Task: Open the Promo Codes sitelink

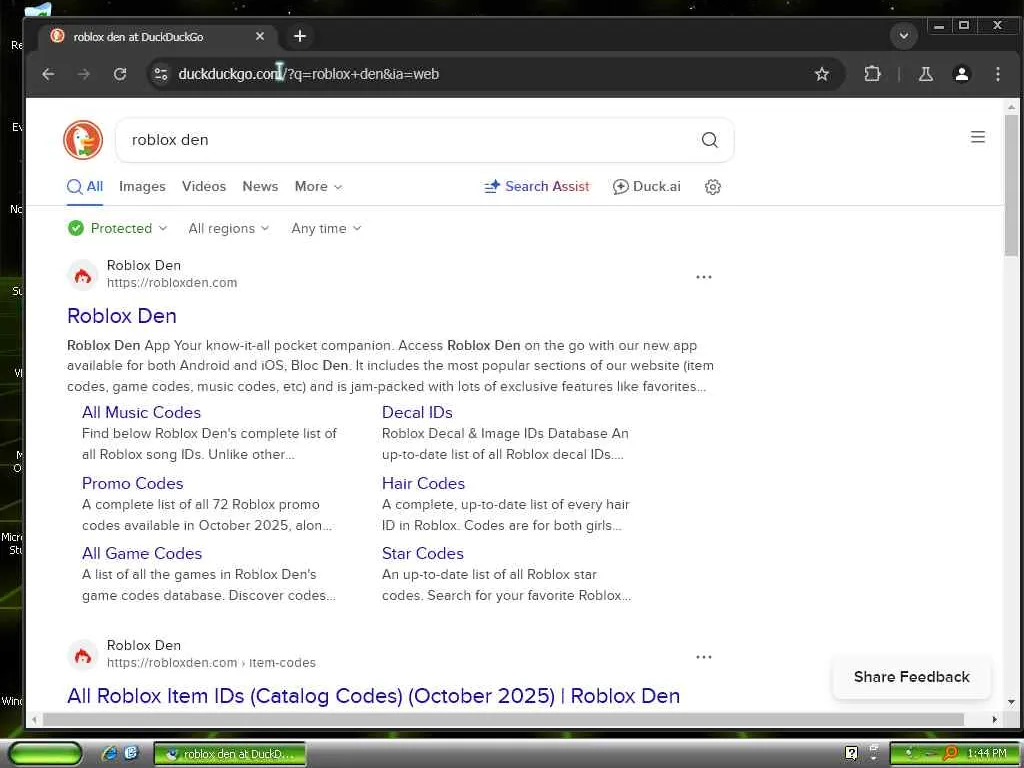Action: click(133, 484)
